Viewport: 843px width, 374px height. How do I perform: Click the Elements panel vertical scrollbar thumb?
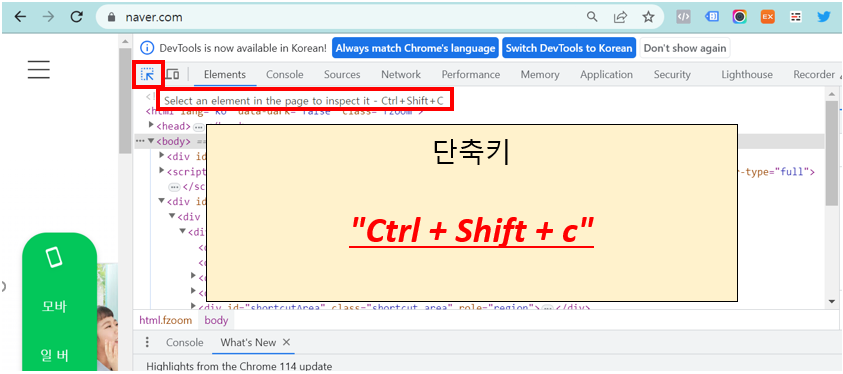point(832,153)
